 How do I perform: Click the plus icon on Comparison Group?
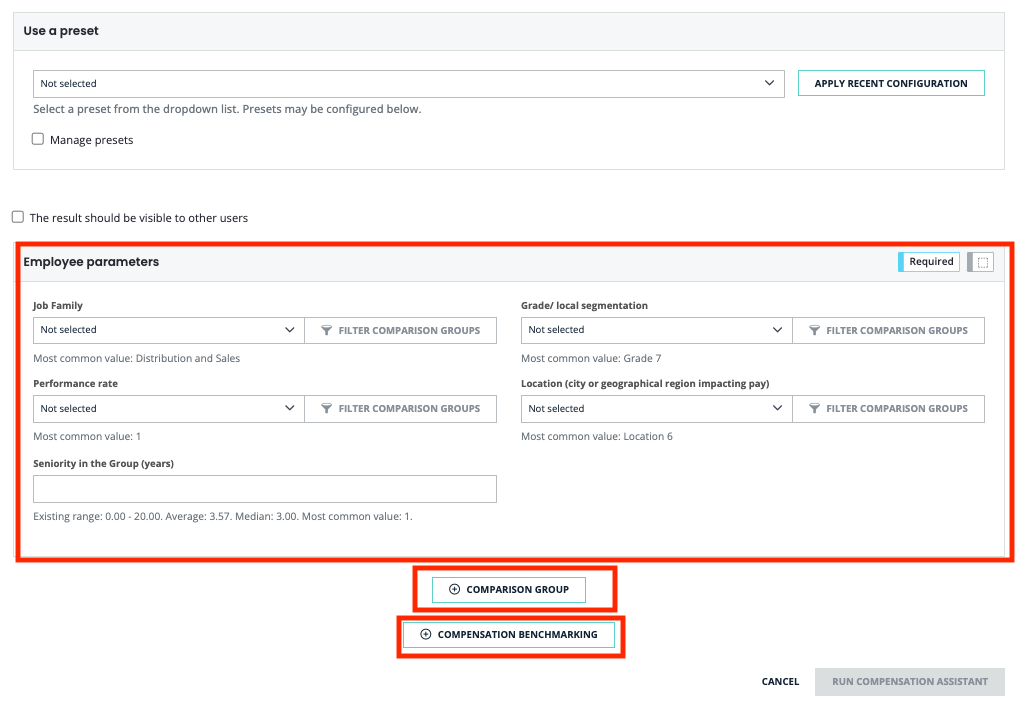455,590
